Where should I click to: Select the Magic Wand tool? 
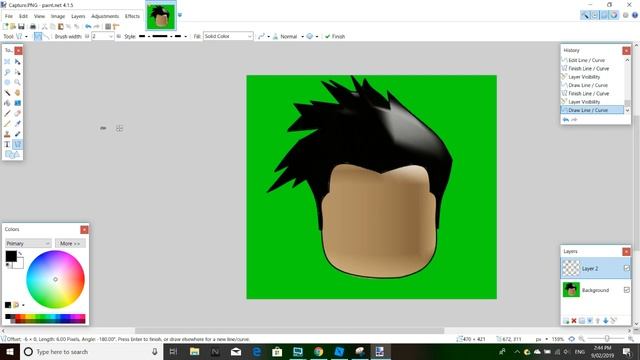[7, 93]
